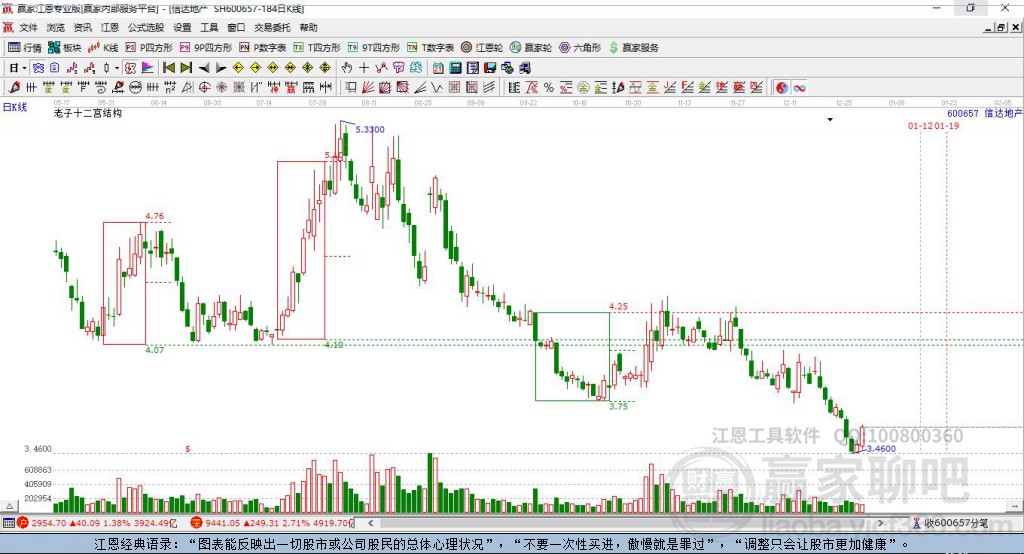Open the 9P四方形 tool
This screenshot has height=554, width=1024.
click(x=206, y=48)
